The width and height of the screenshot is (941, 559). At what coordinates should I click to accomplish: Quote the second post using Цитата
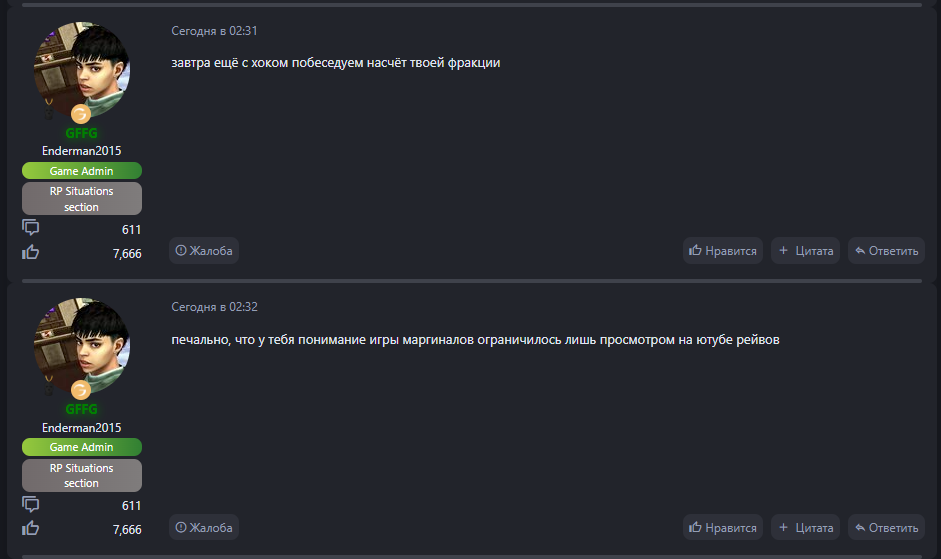point(806,527)
